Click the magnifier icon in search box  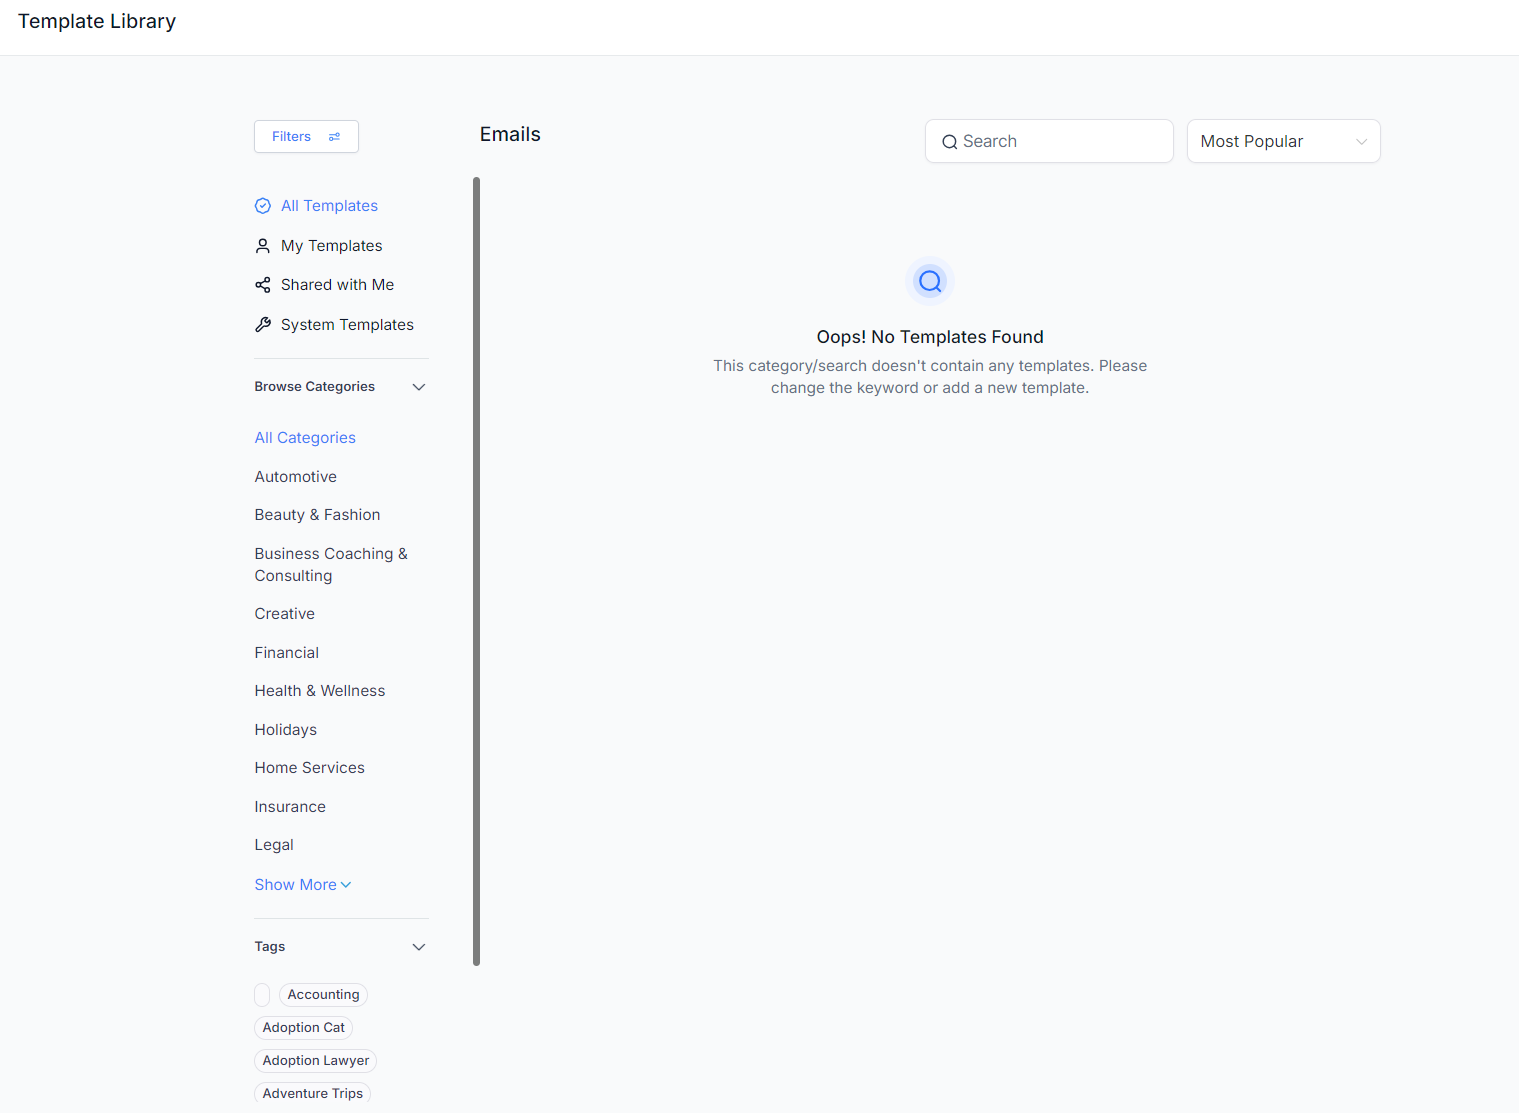949,142
